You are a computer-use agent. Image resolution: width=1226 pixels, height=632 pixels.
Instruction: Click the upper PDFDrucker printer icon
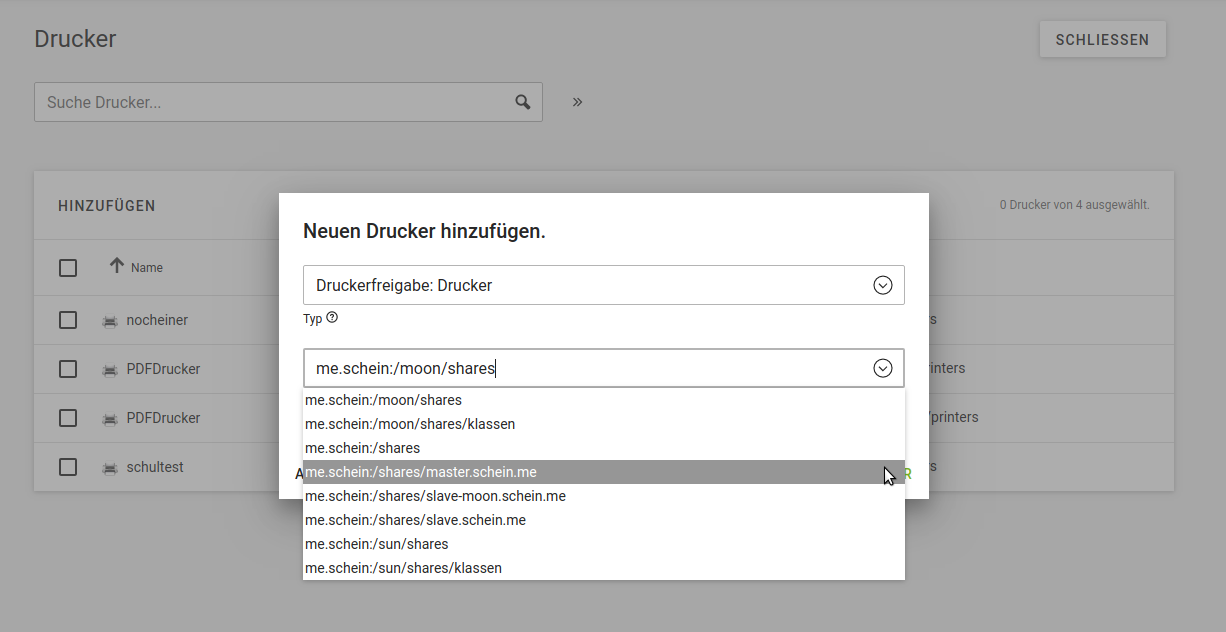click(110, 370)
